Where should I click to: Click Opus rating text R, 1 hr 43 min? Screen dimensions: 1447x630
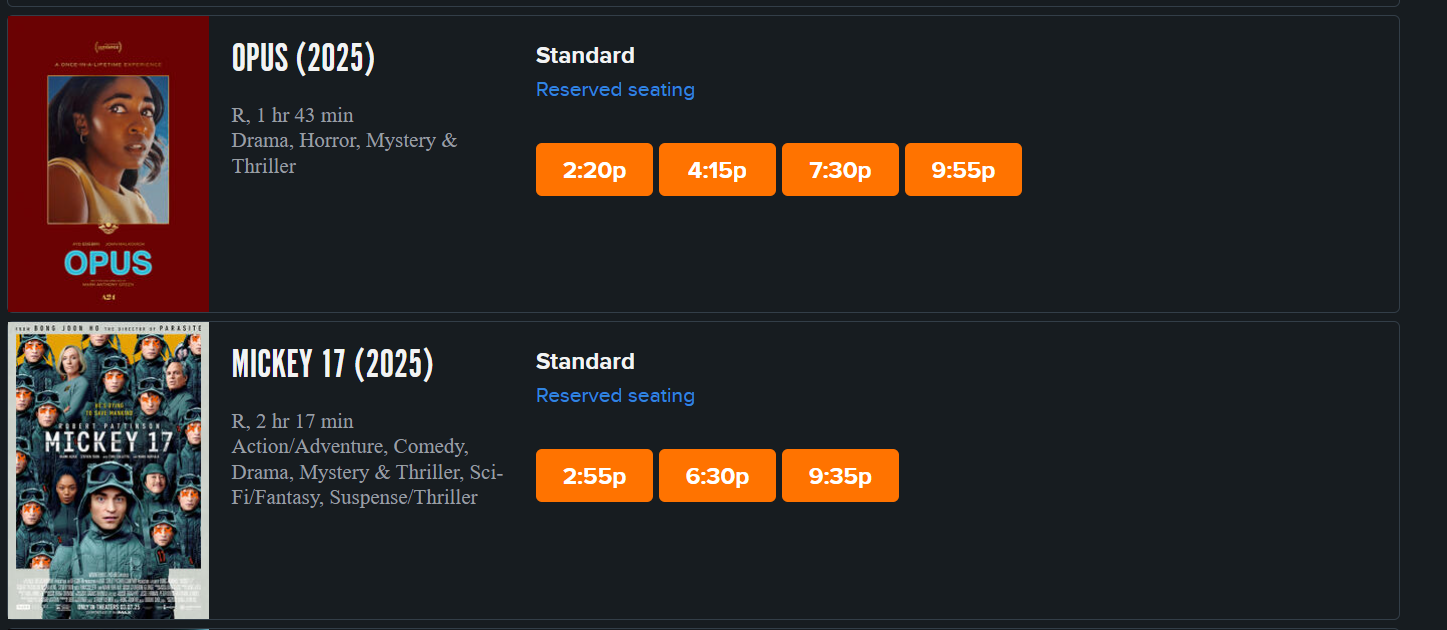tap(292, 115)
